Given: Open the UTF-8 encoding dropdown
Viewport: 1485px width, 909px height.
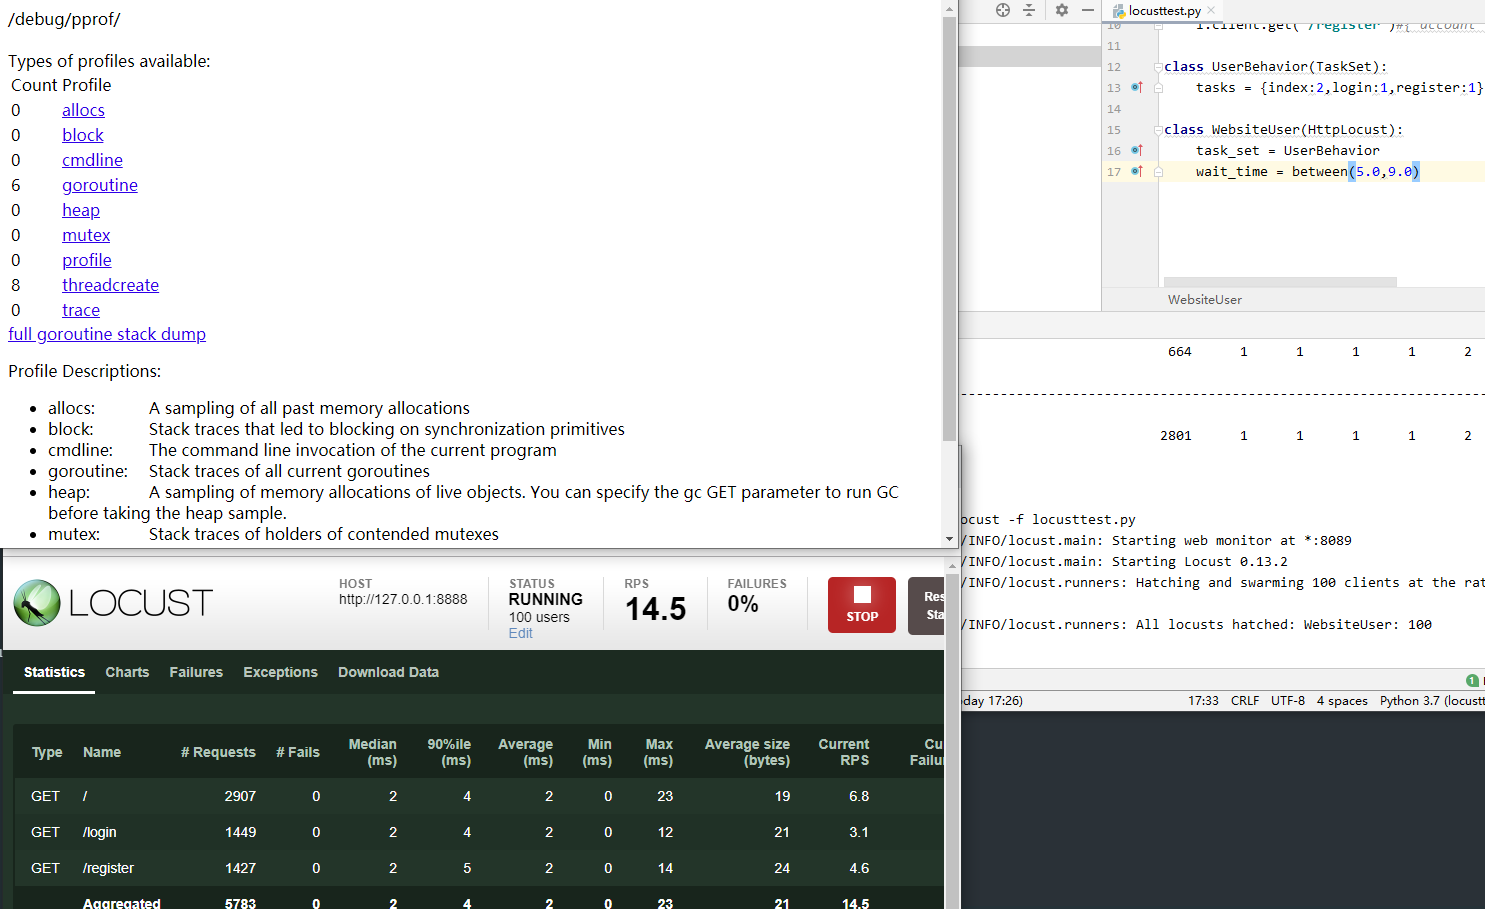Looking at the screenshot, I should tap(1287, 701).
